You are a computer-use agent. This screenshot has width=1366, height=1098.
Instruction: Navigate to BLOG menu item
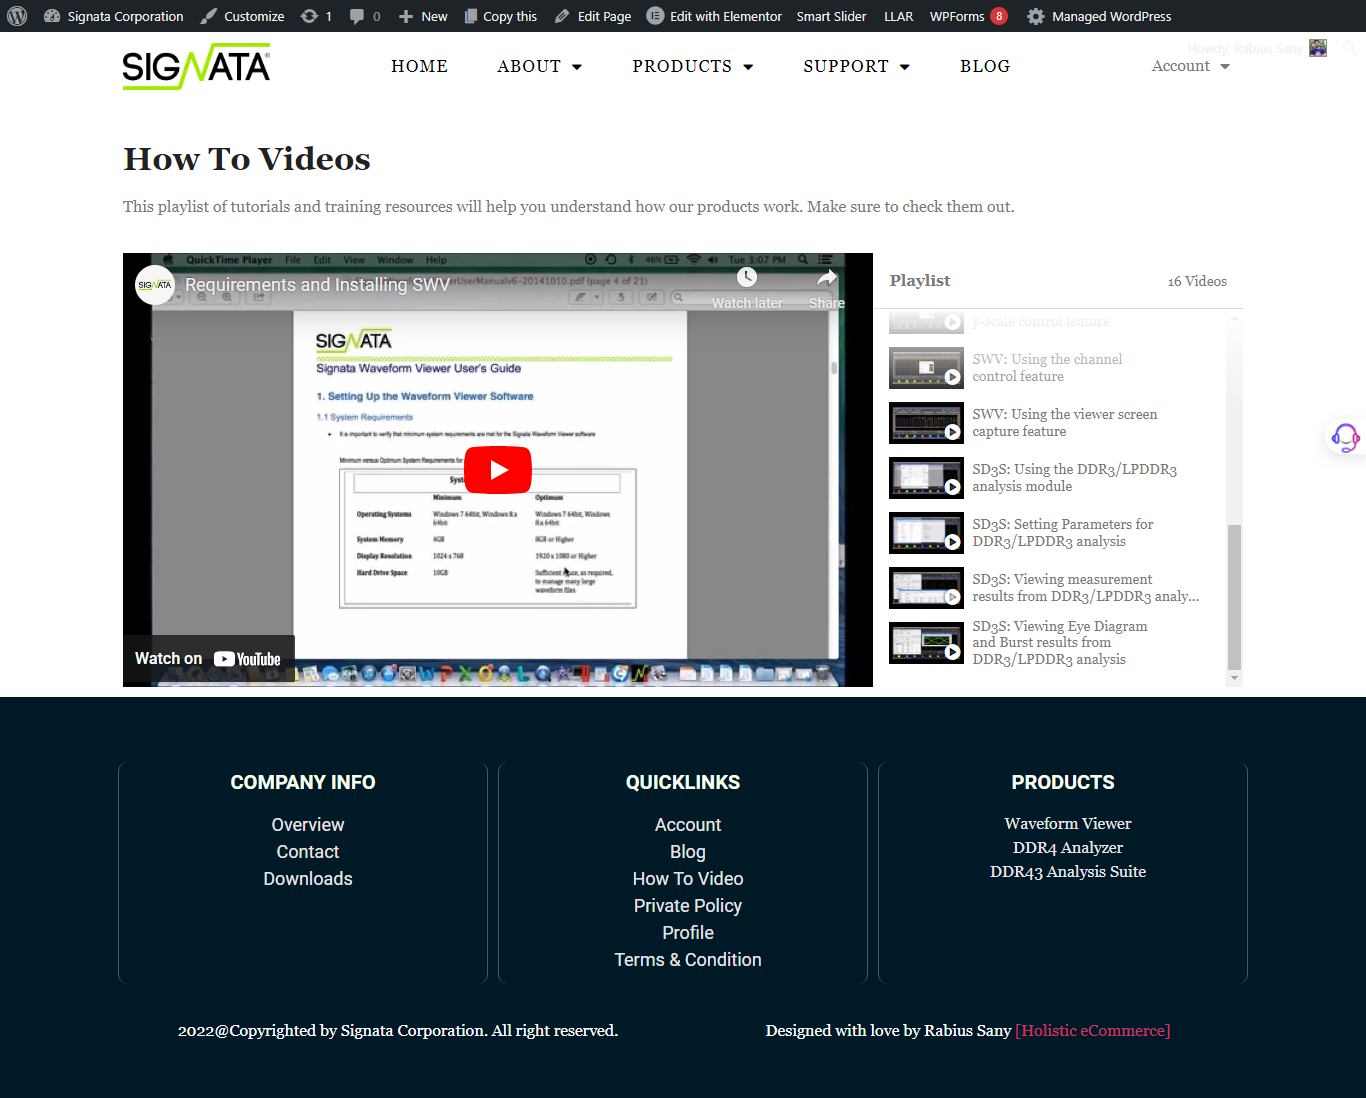[985, 66]
